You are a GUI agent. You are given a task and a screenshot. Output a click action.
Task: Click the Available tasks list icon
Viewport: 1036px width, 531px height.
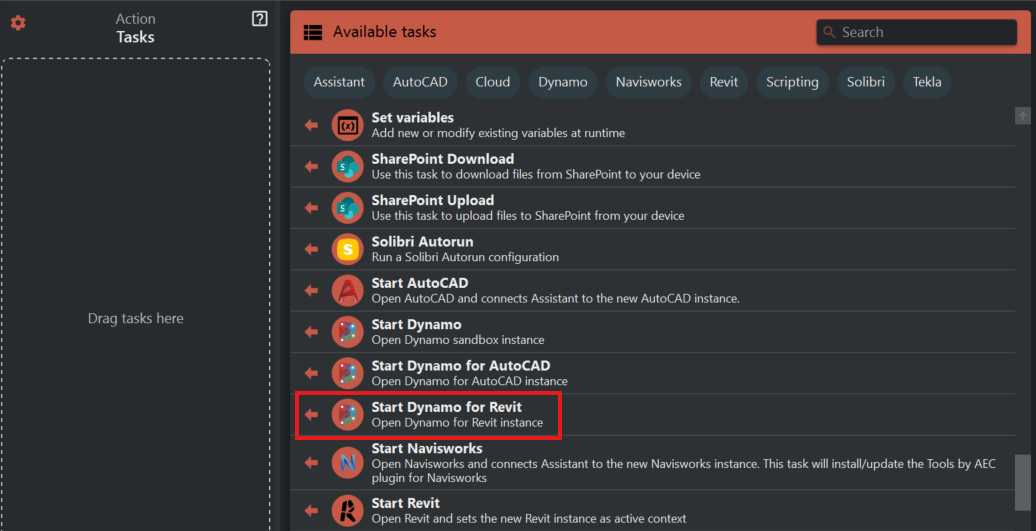313,32
